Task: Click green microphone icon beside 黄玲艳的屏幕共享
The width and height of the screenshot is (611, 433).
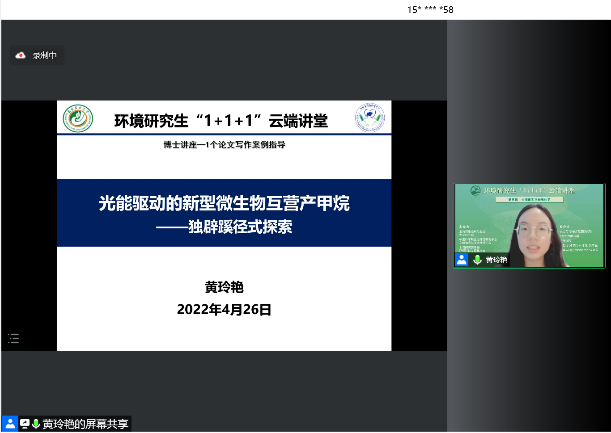Action: point(36,424)
